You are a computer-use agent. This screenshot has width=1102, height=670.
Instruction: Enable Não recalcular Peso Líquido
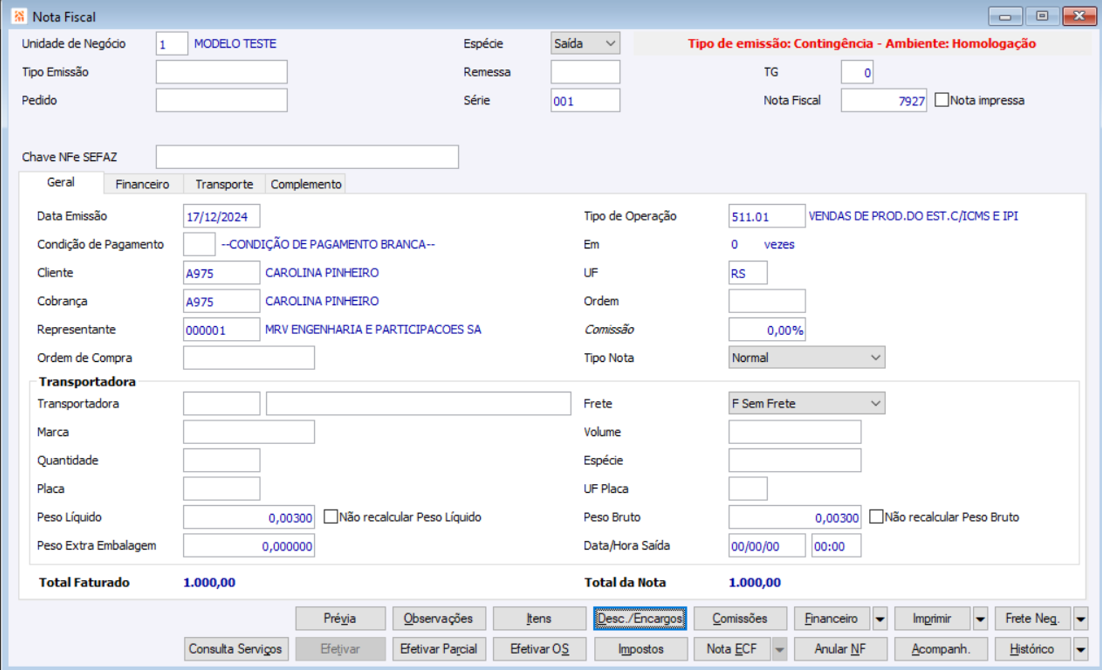click(x=330, y=517)
